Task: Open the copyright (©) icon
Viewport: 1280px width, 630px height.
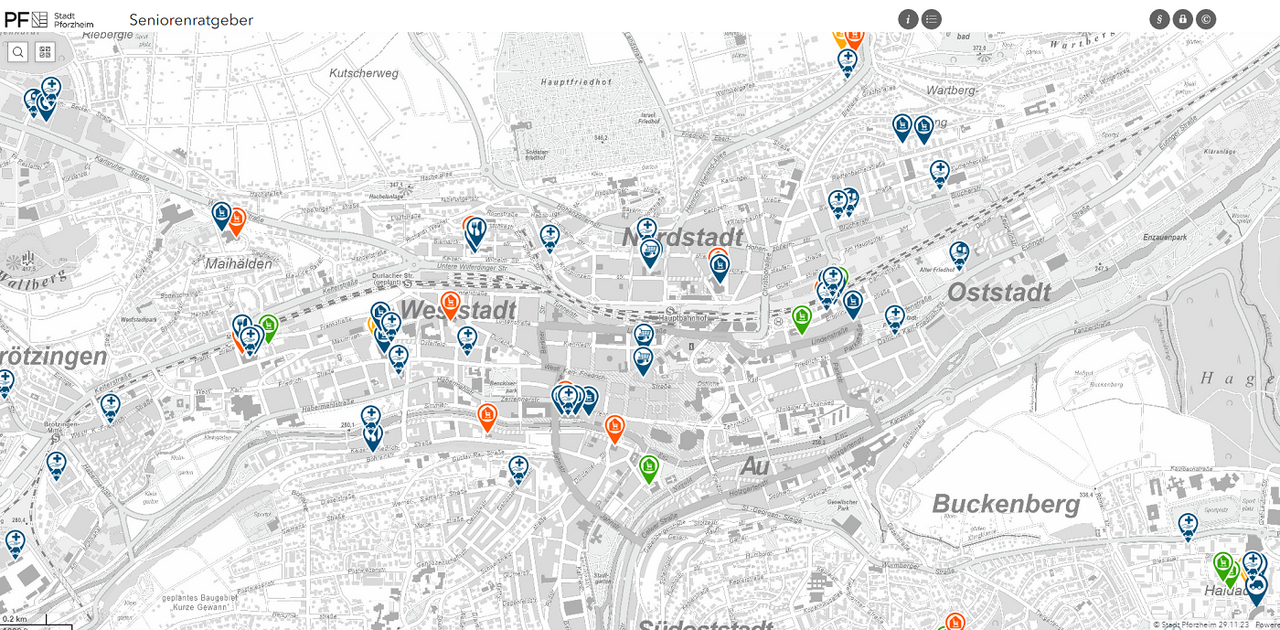Action: [1205, 18]
